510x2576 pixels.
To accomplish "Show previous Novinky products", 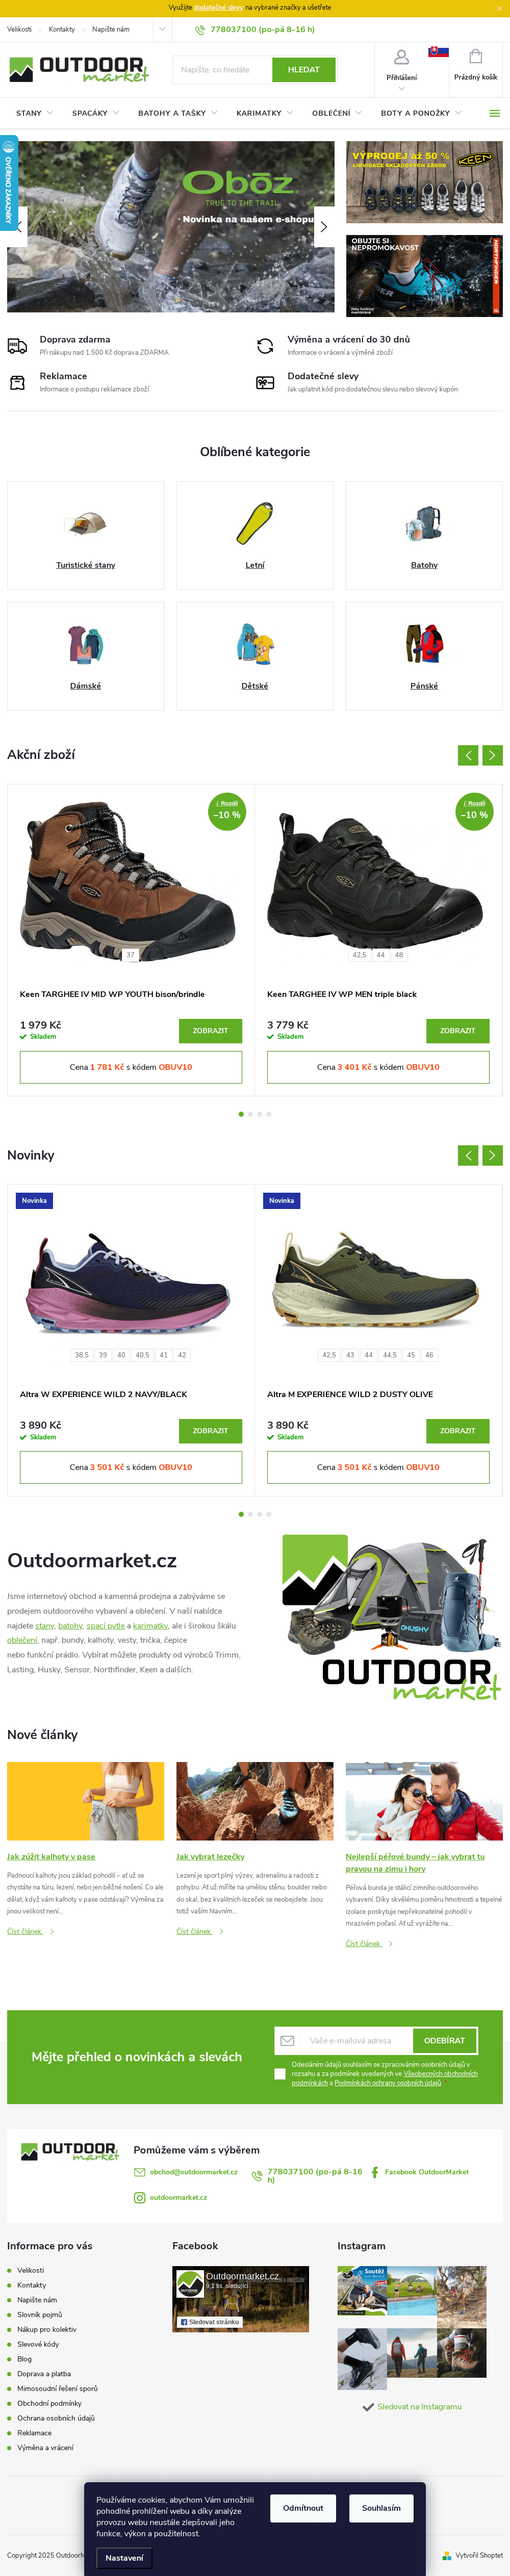I will click(468, 1155).
